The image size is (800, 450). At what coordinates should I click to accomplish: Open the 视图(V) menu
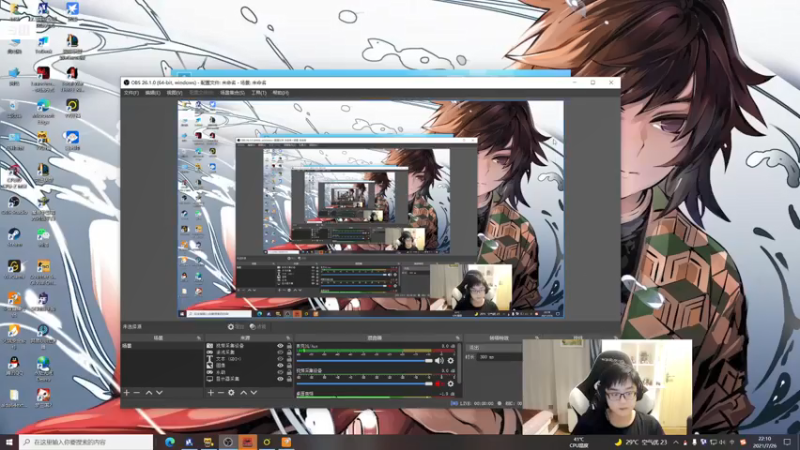pyautogui.click(x=174, y=93)
